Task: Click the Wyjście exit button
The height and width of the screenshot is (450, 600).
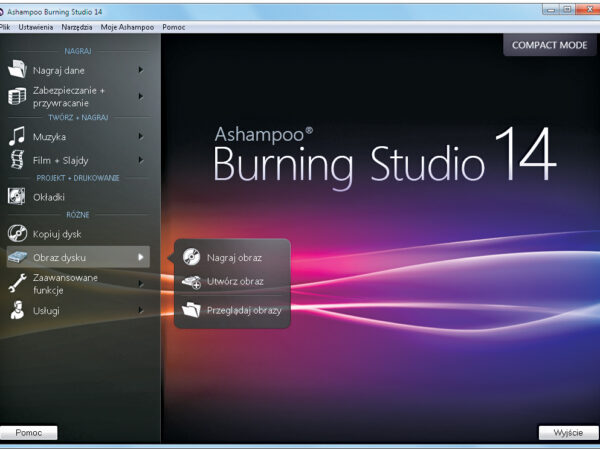Action: coord(567,433)
